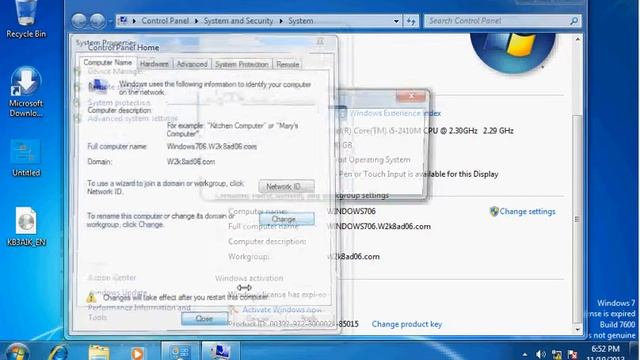The image size is (640, 360).
Task: Click the Control Panel back arrow
Action: tap(79, 21)
